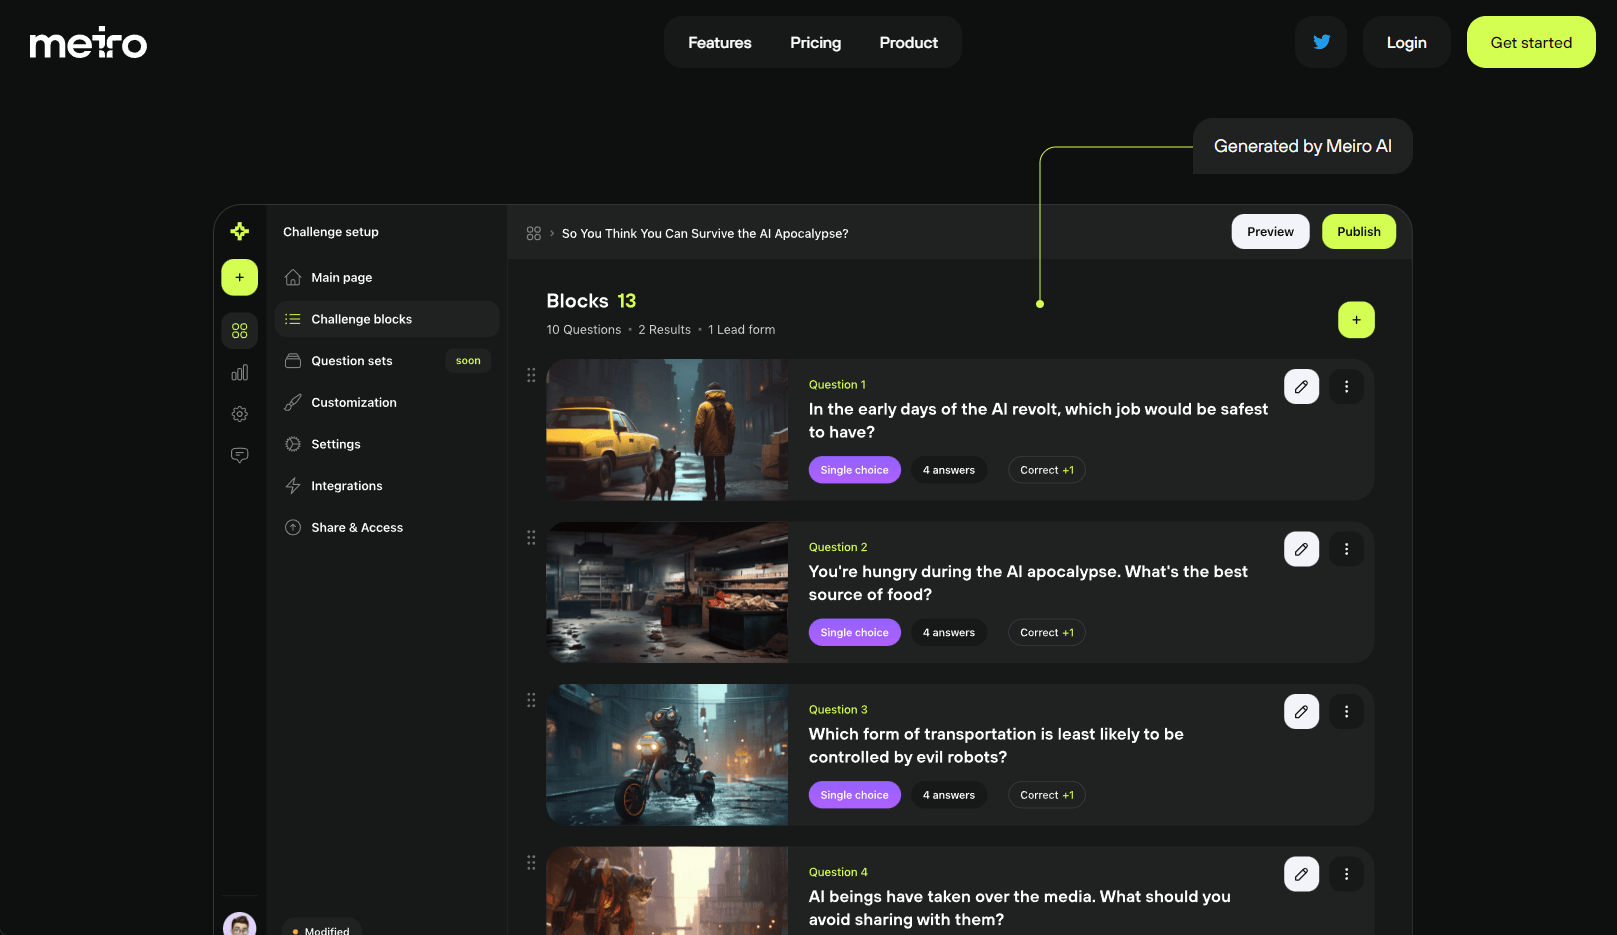Click the 'Single choice' tag on Question 3

coord(855,795)
